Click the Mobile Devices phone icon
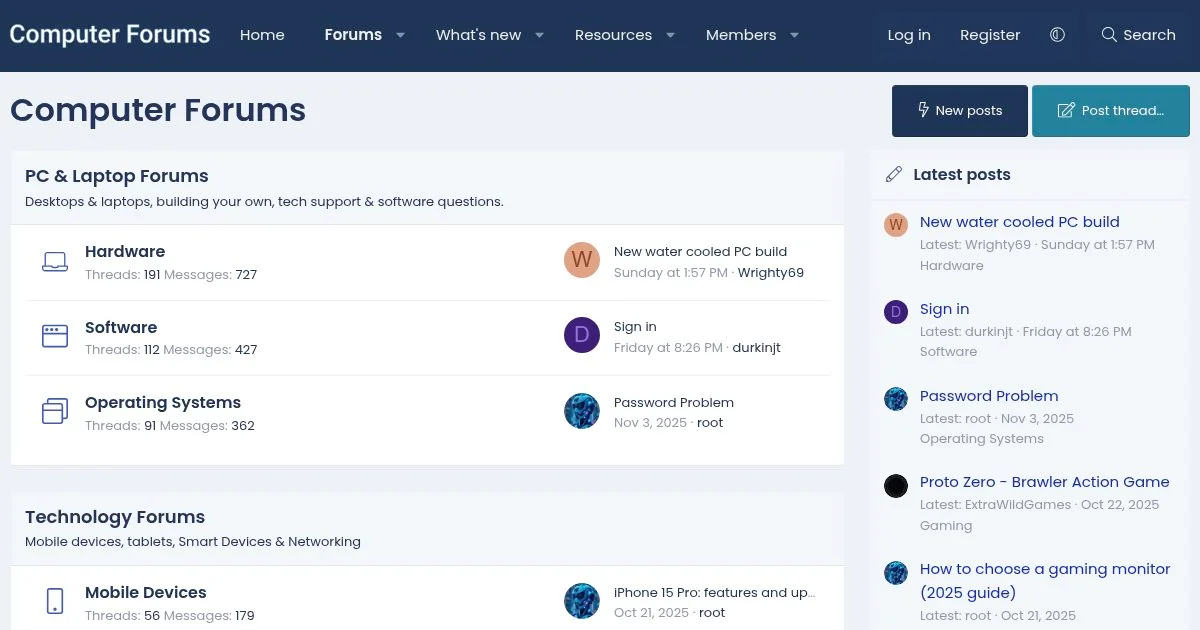Screen dimensions: 1200x630 click(55, 601)
